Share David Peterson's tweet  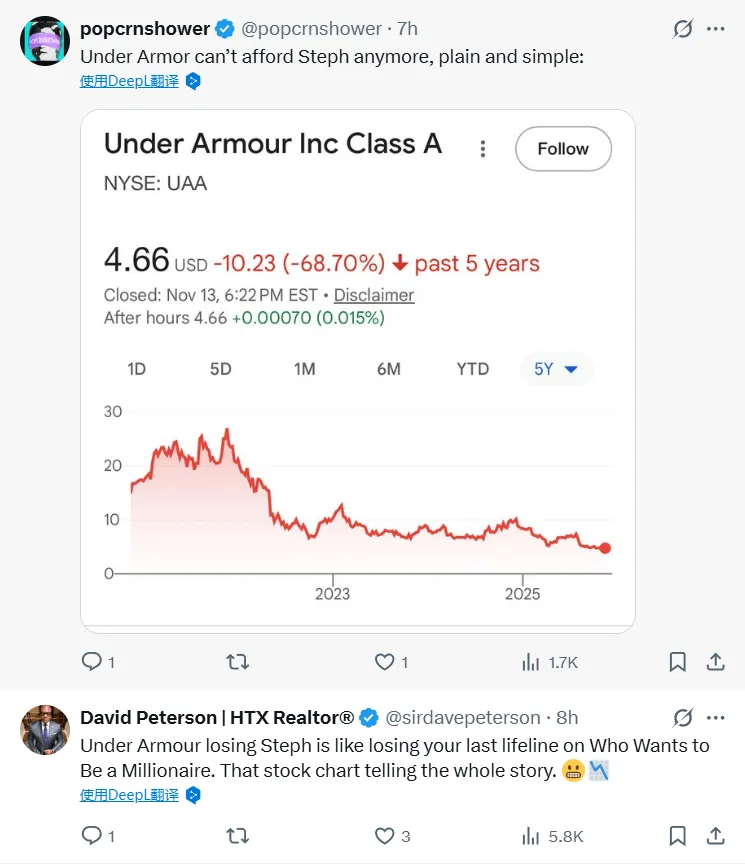tap(716, 836)
